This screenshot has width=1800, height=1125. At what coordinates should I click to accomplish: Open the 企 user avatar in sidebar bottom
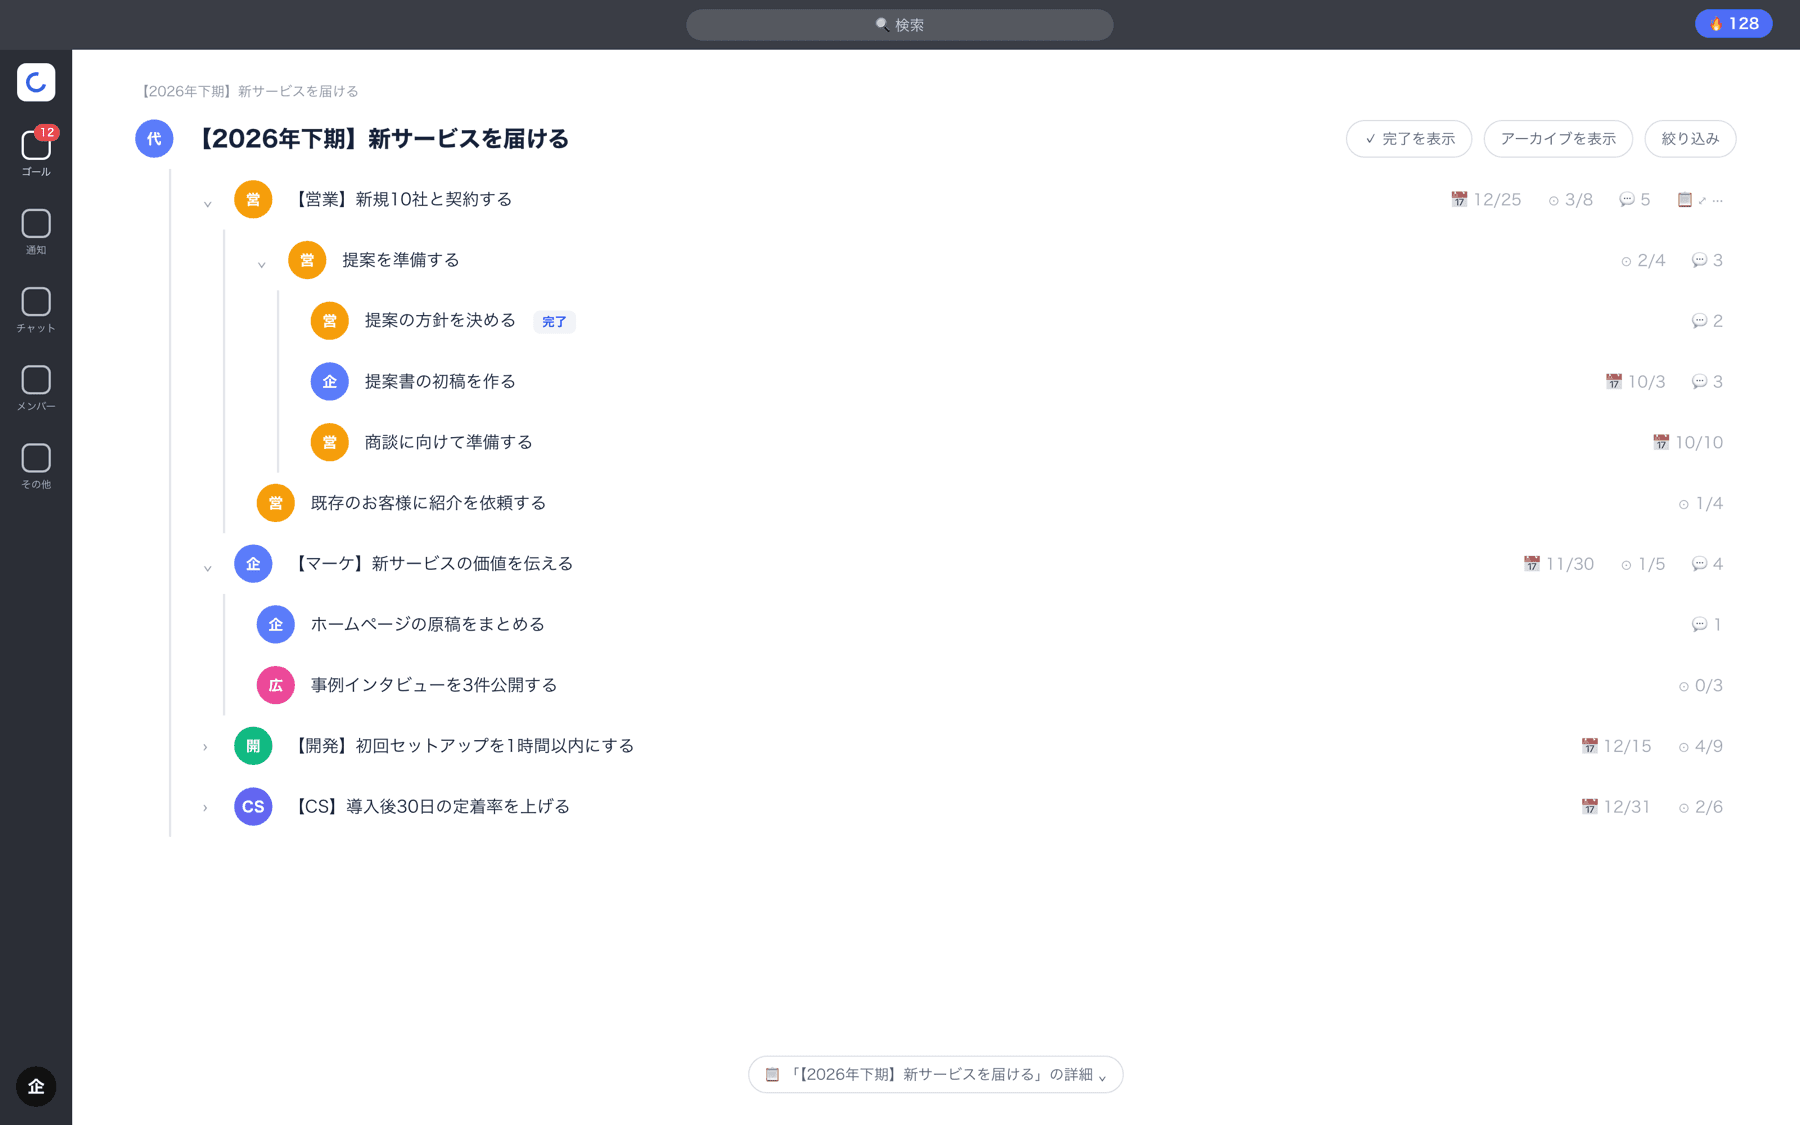pos(36,1086)
